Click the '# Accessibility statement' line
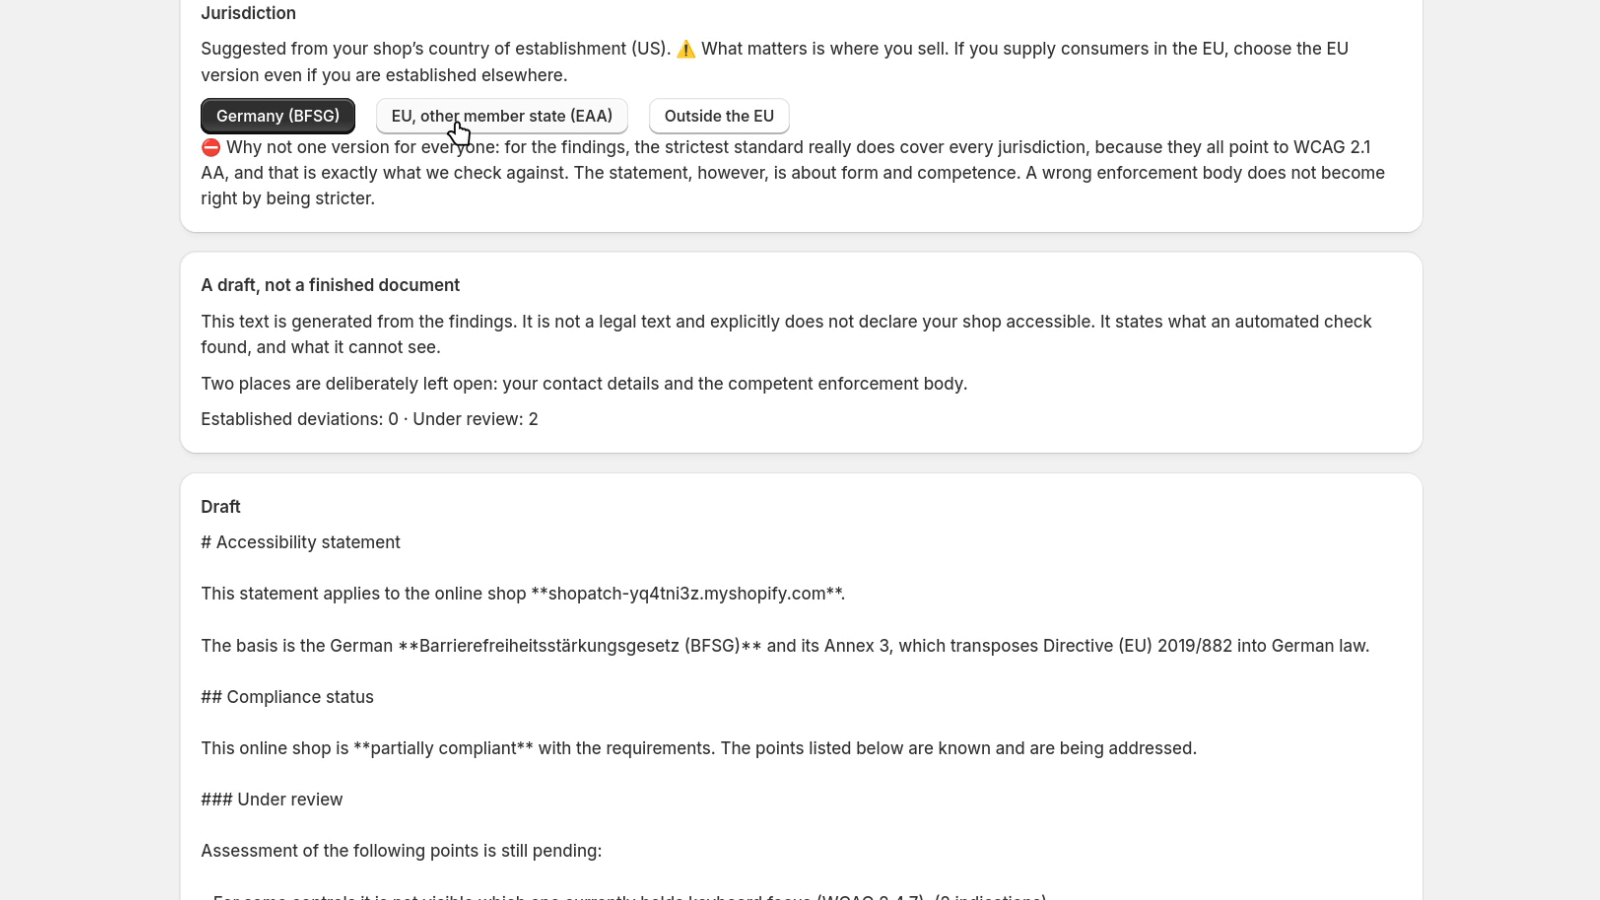 tap(300, 542)
